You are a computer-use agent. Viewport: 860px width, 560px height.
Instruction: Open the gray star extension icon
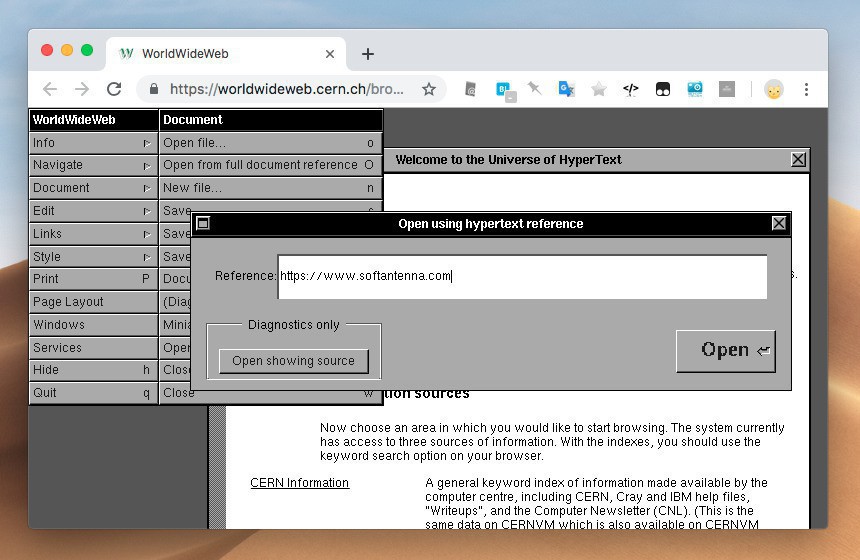[x=598, y=89]
